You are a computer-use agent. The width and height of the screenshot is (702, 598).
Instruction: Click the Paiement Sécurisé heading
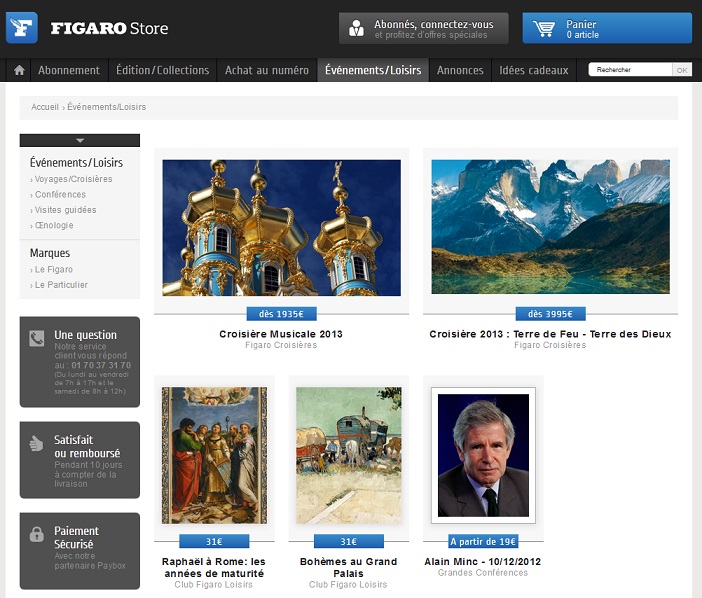(x=77, y=538)
